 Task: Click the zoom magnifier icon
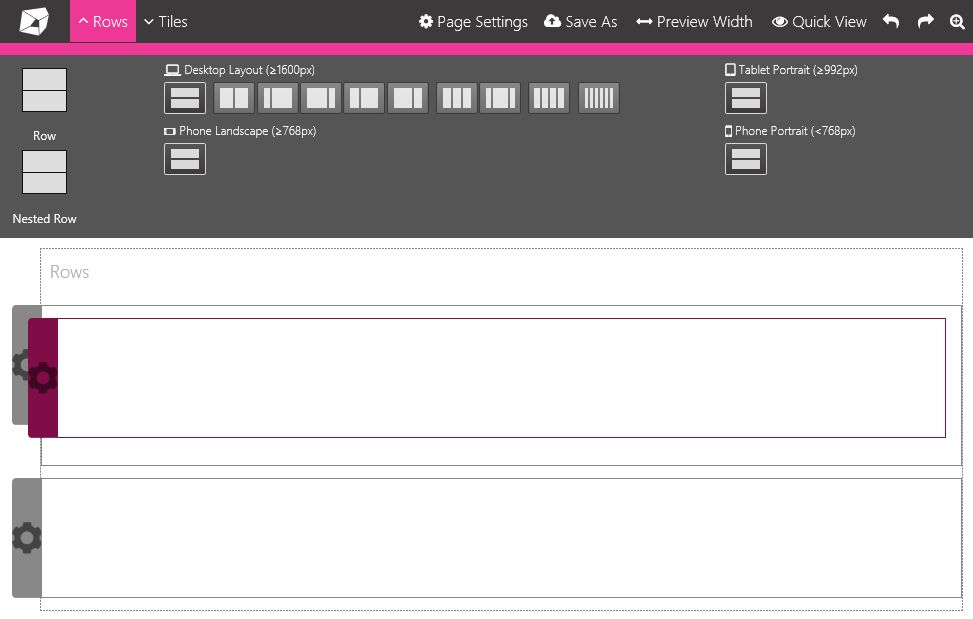[x=957, y=21]
